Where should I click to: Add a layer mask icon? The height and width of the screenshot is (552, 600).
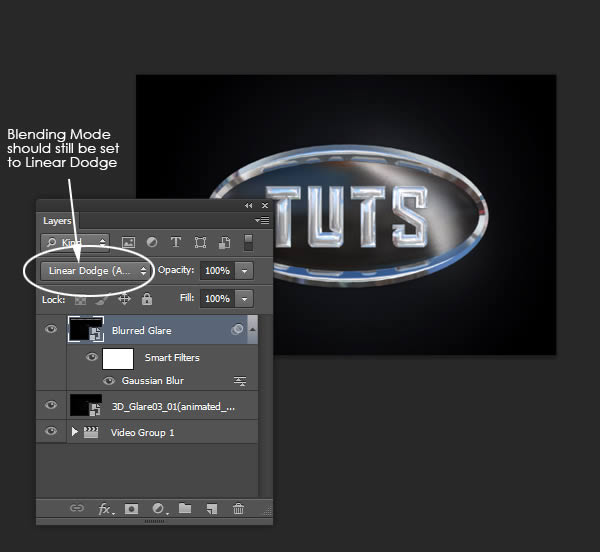point(131,509)
